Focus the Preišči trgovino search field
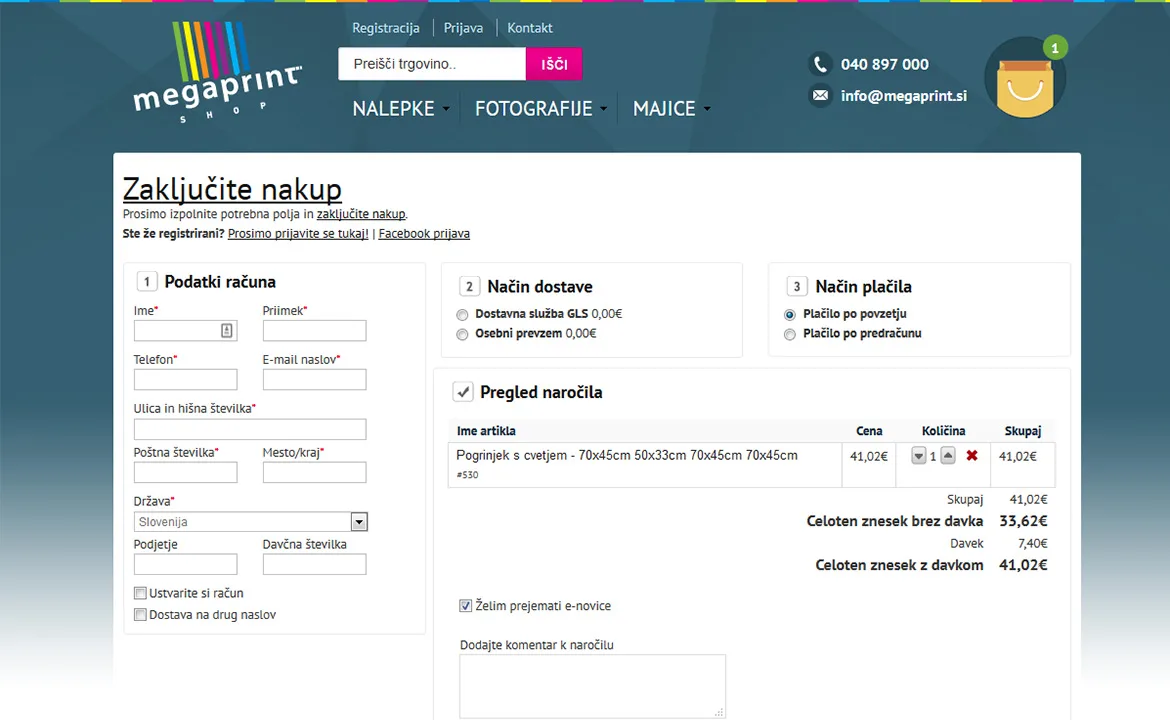Screen dimensions: 1170x720 click(432, 64)
